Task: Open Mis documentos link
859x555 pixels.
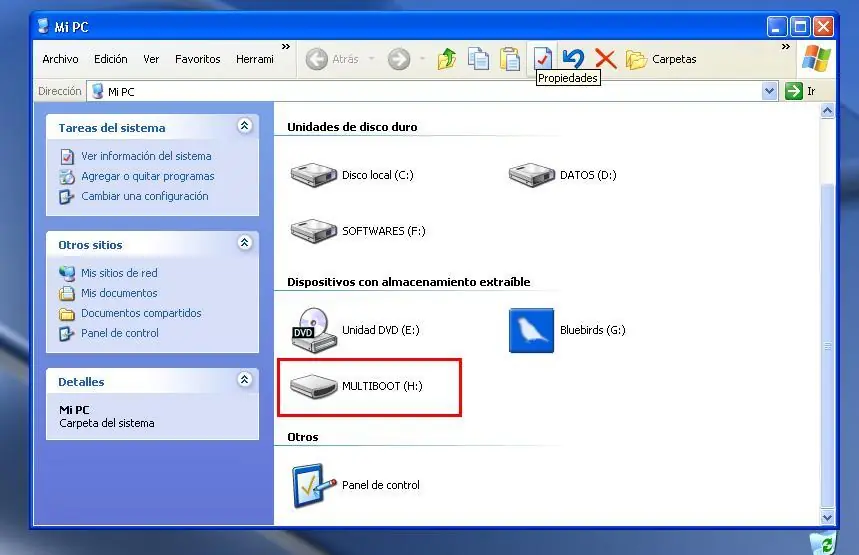Action: 119,293
